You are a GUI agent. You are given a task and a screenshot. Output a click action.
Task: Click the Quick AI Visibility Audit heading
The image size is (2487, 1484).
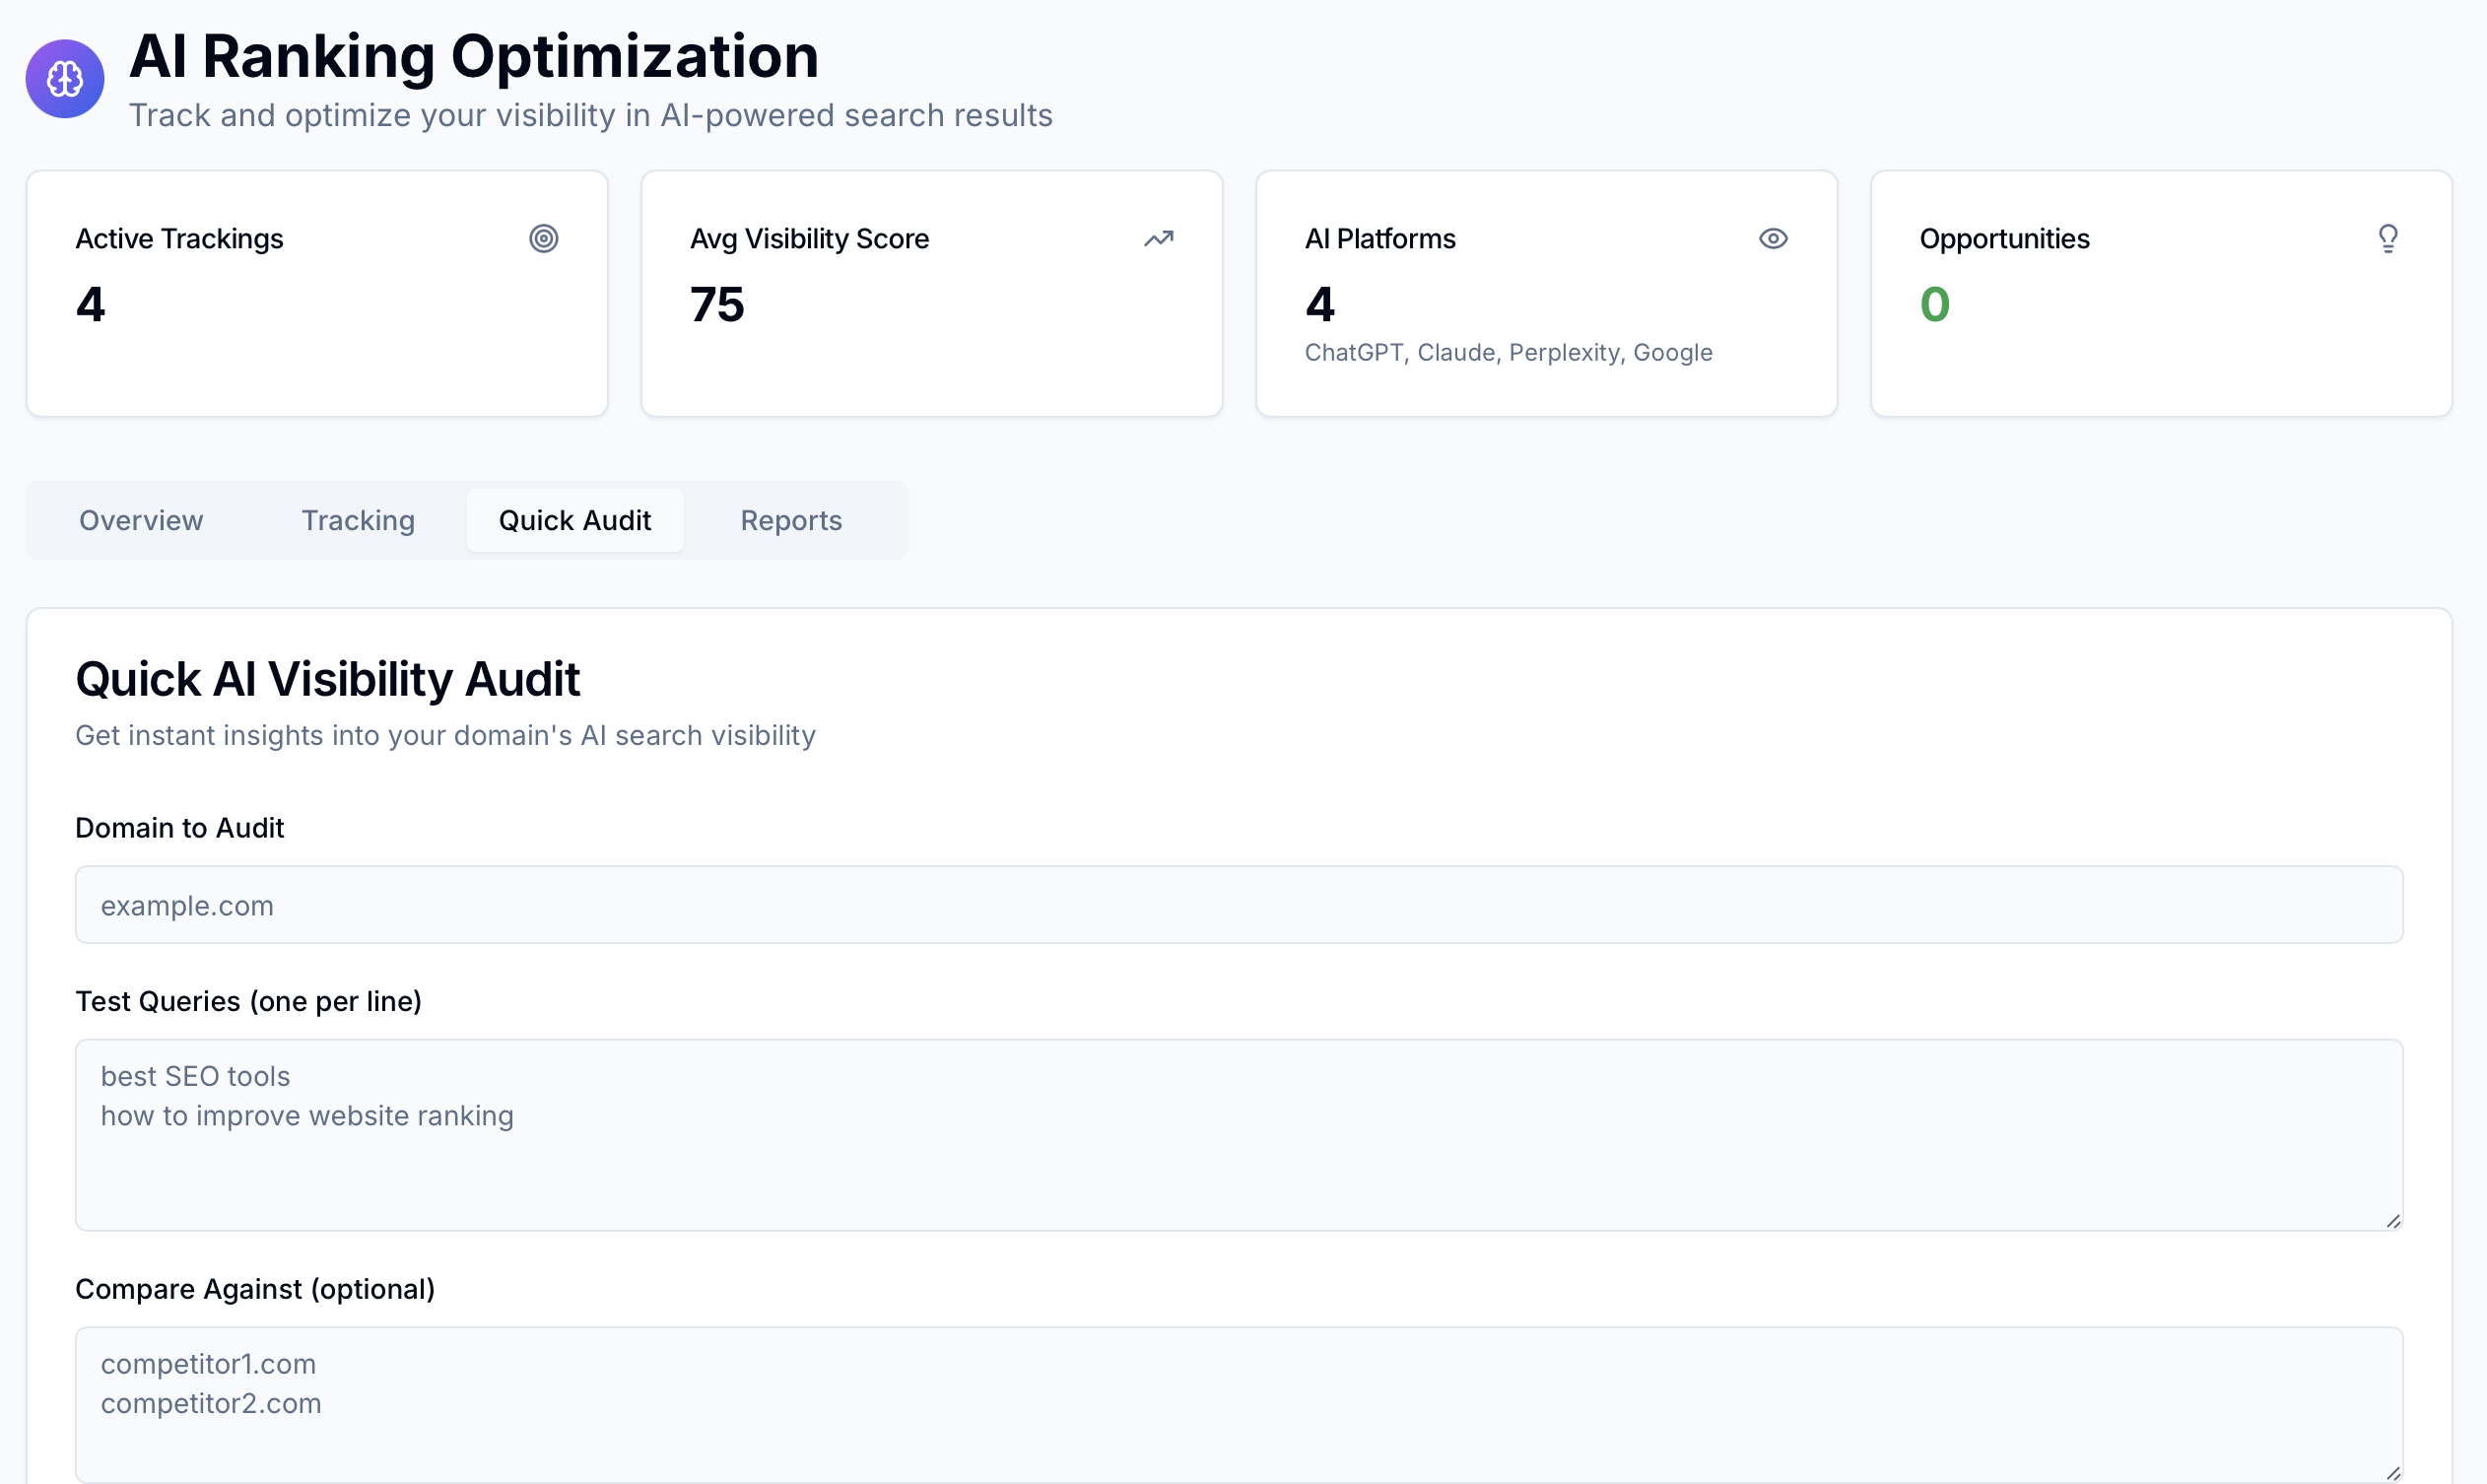pyautogui.click(x=328, y=680)
